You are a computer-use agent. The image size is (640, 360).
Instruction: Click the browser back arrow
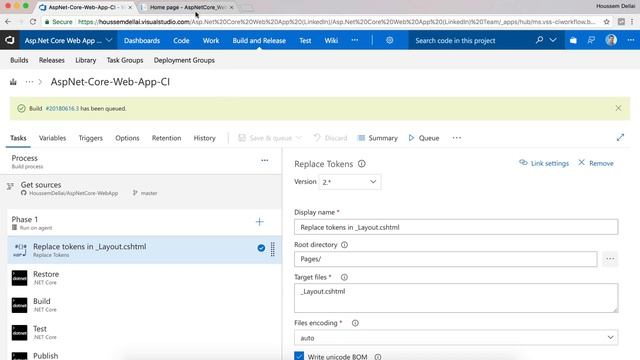pos(8,22)
